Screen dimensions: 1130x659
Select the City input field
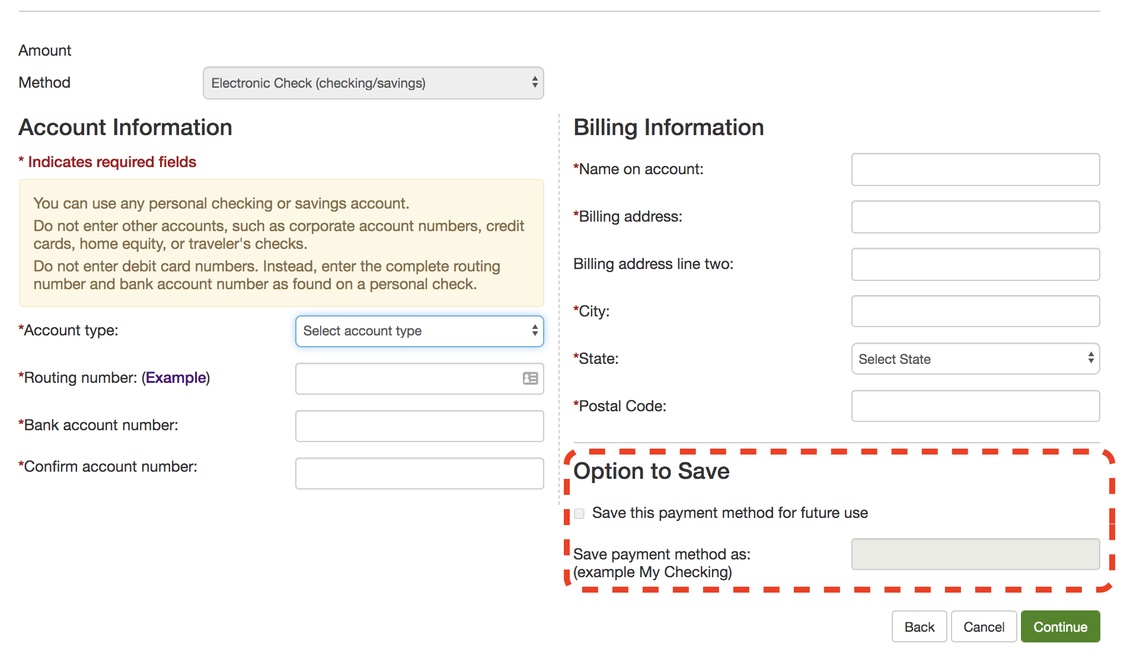pyautogui.click(x=975, y=311)
